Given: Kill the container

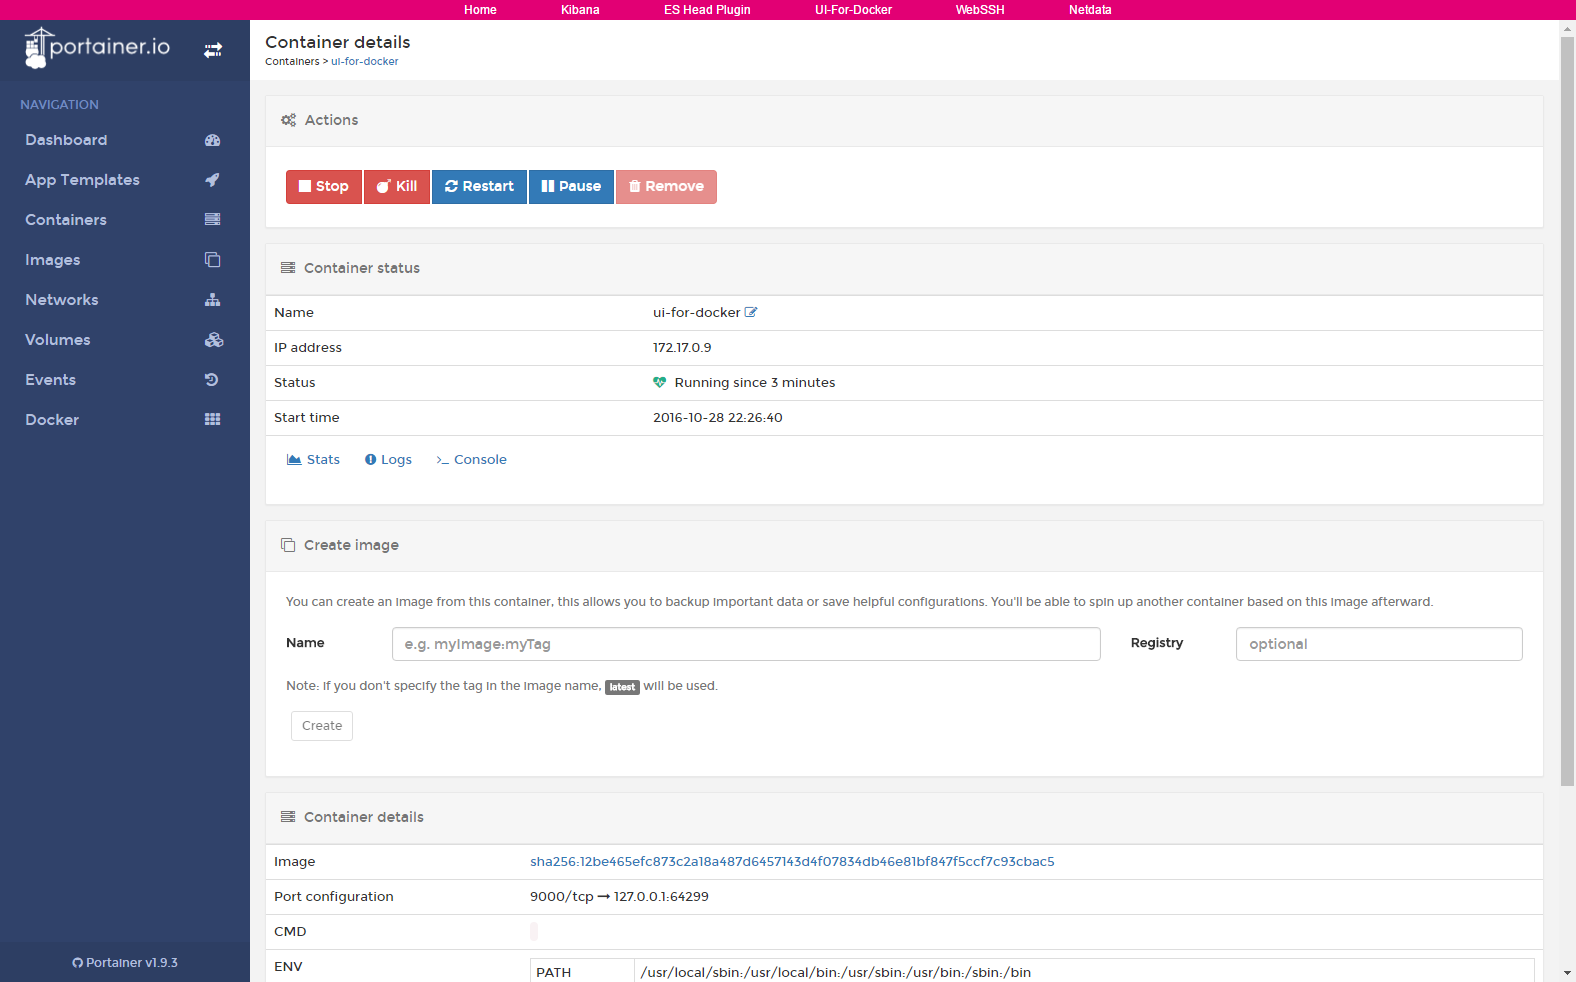Looking at the screenshot, I should point(397,187).
